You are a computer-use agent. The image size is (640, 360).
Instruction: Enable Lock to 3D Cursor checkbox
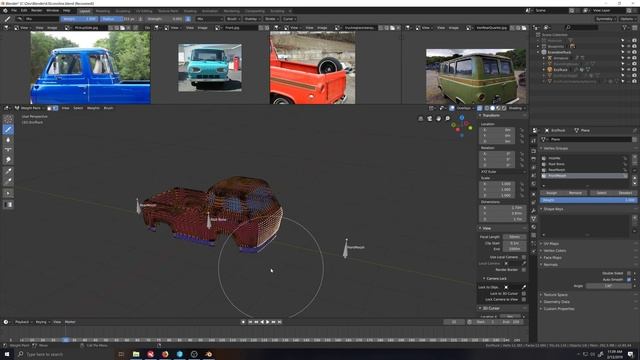(524, 293)
